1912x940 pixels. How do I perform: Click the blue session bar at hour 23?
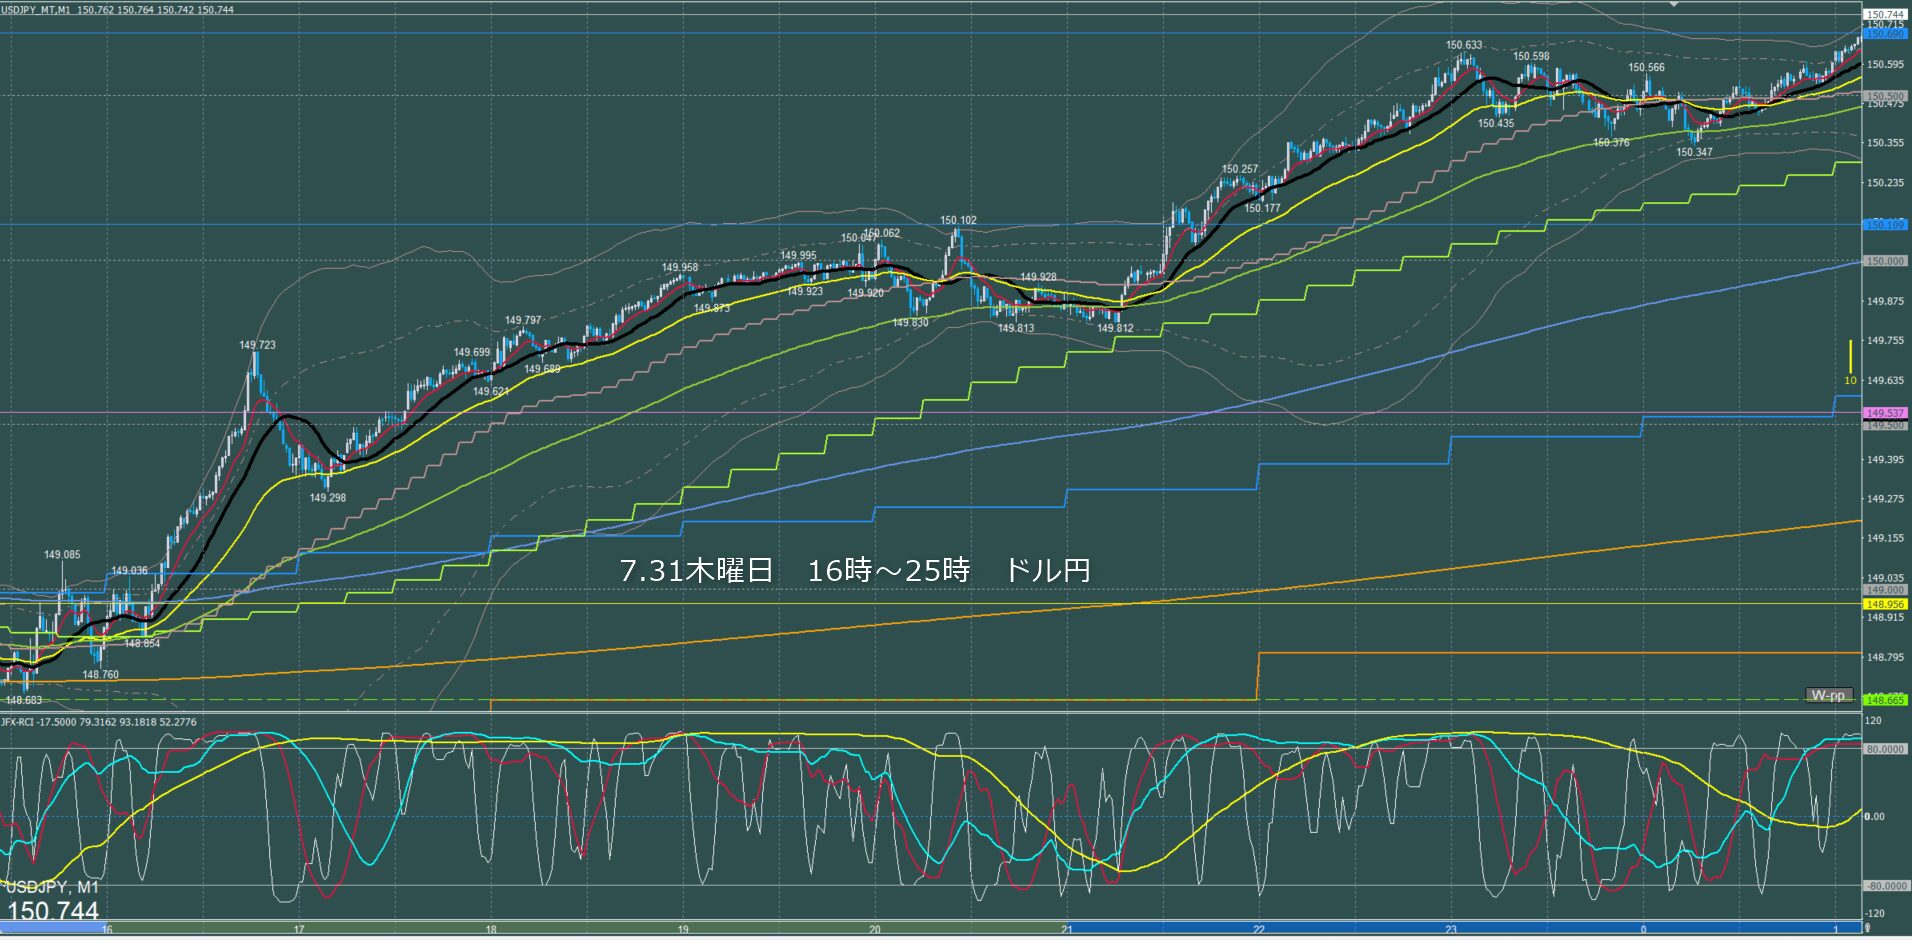1451,929
